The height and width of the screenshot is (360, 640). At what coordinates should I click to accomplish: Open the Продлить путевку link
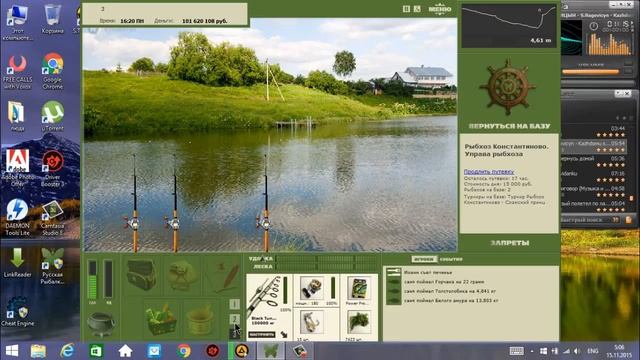point(489,172)
